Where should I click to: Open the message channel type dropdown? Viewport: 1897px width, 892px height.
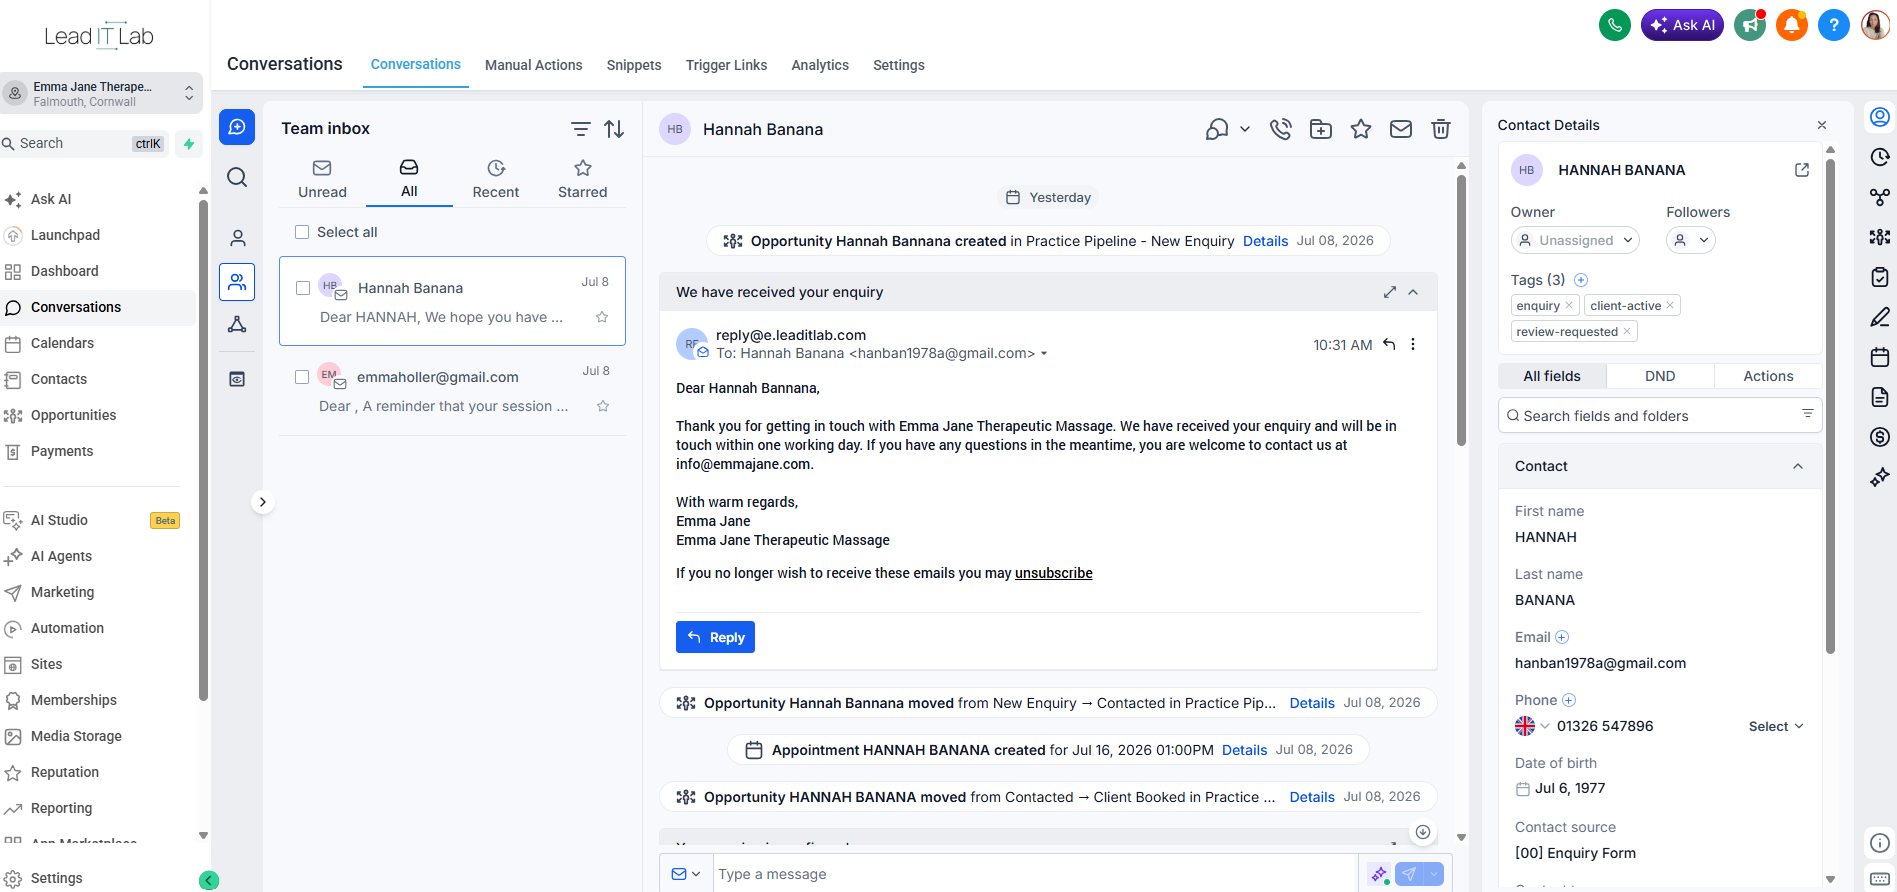point(686,874)
